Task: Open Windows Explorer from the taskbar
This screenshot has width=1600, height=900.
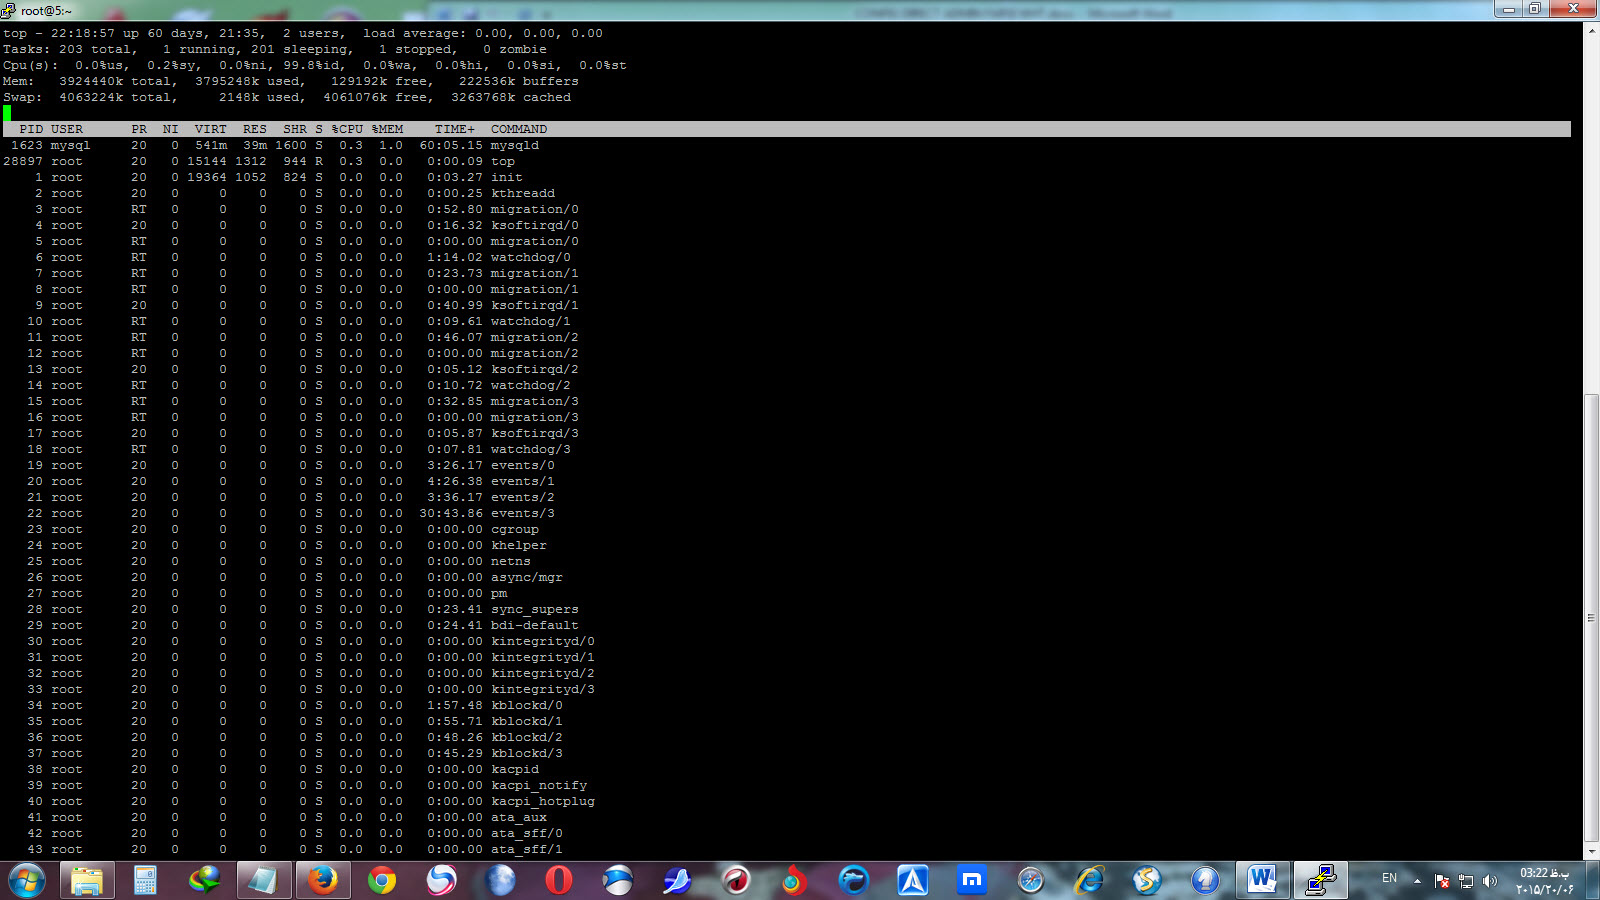Action: [87, 881]
